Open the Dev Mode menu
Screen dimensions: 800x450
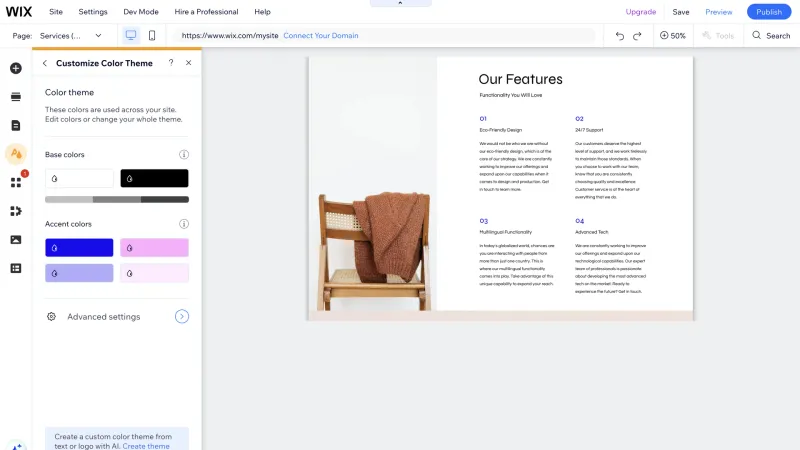[x=141, y=12]
